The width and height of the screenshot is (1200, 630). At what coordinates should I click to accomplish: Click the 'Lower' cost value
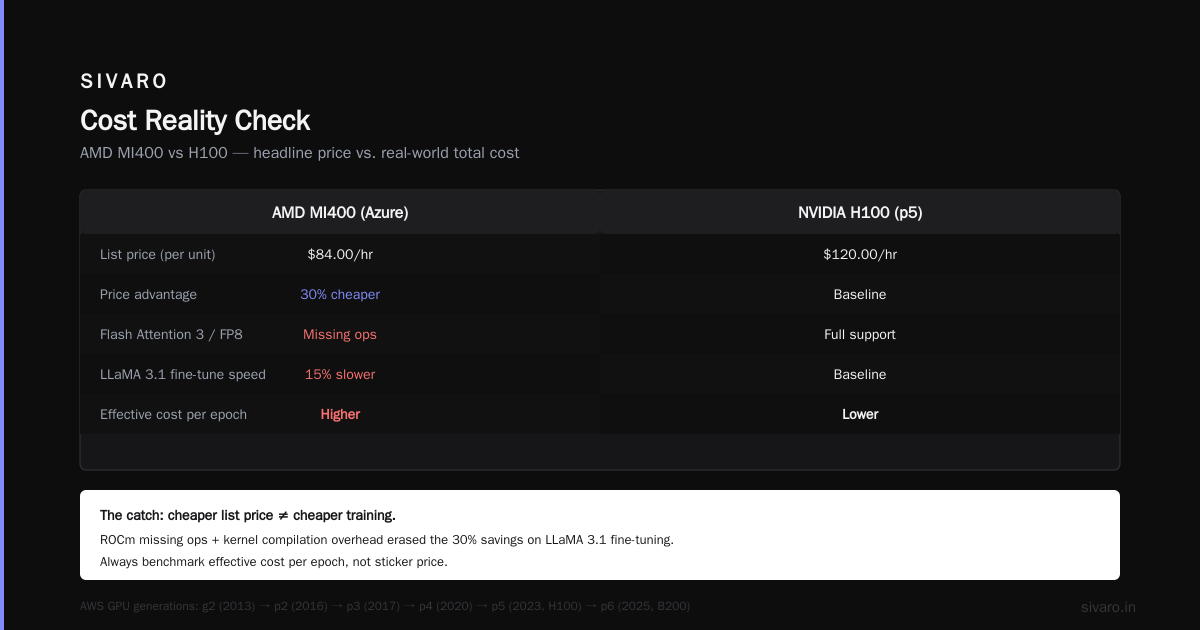(x=860, y=415)
